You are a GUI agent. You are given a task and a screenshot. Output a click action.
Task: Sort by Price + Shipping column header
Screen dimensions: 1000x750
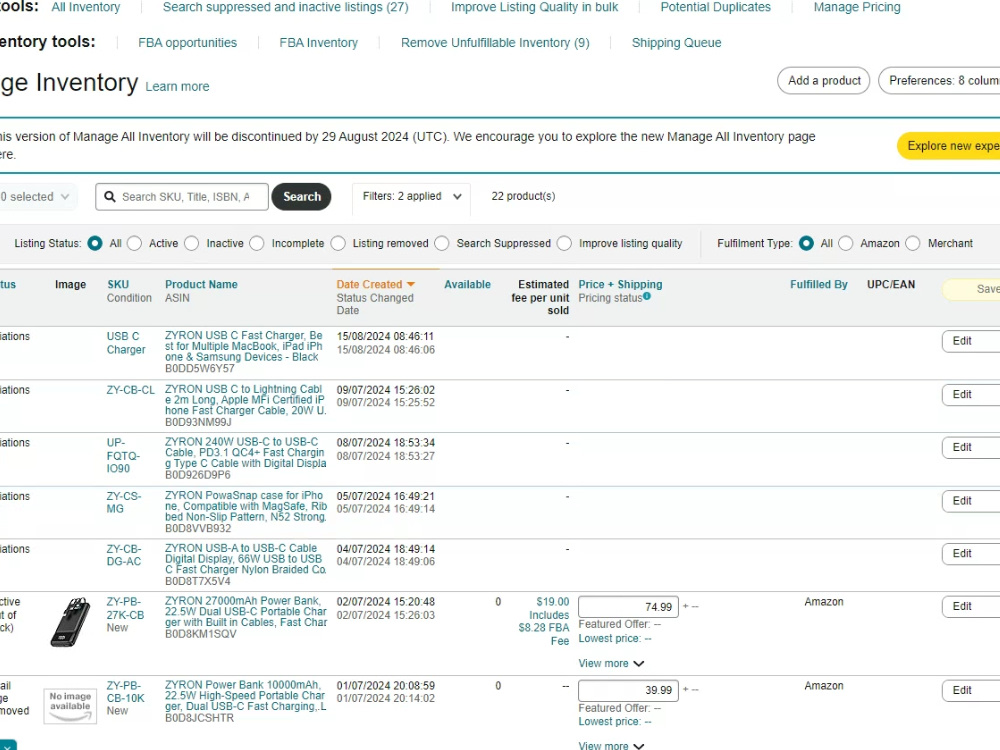621,284
